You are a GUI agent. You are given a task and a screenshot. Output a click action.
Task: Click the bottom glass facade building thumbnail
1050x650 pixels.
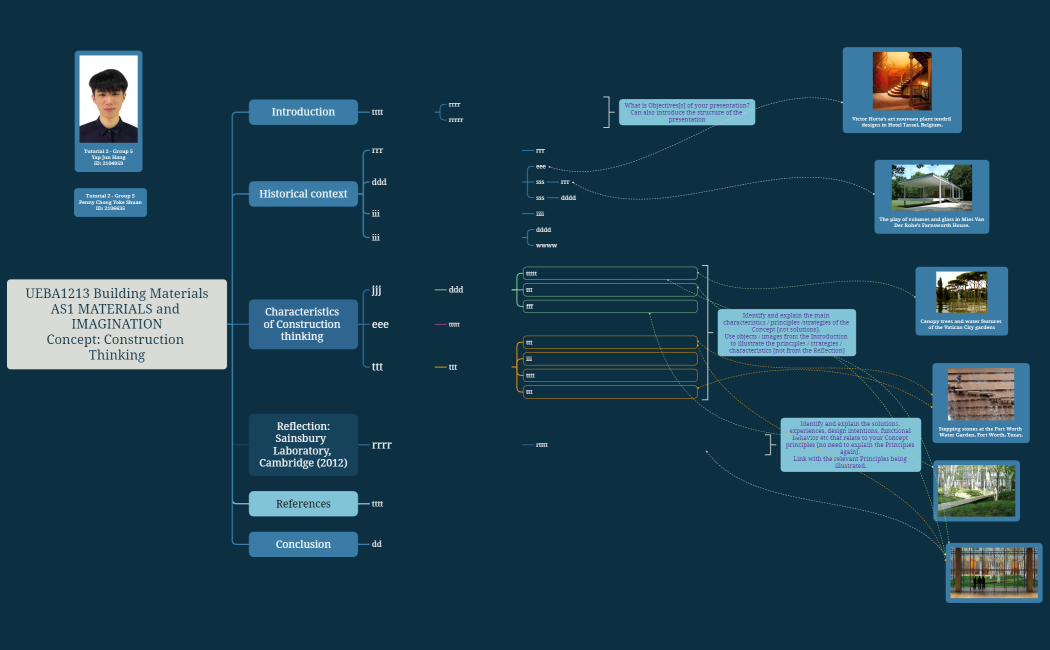[994, 571]
